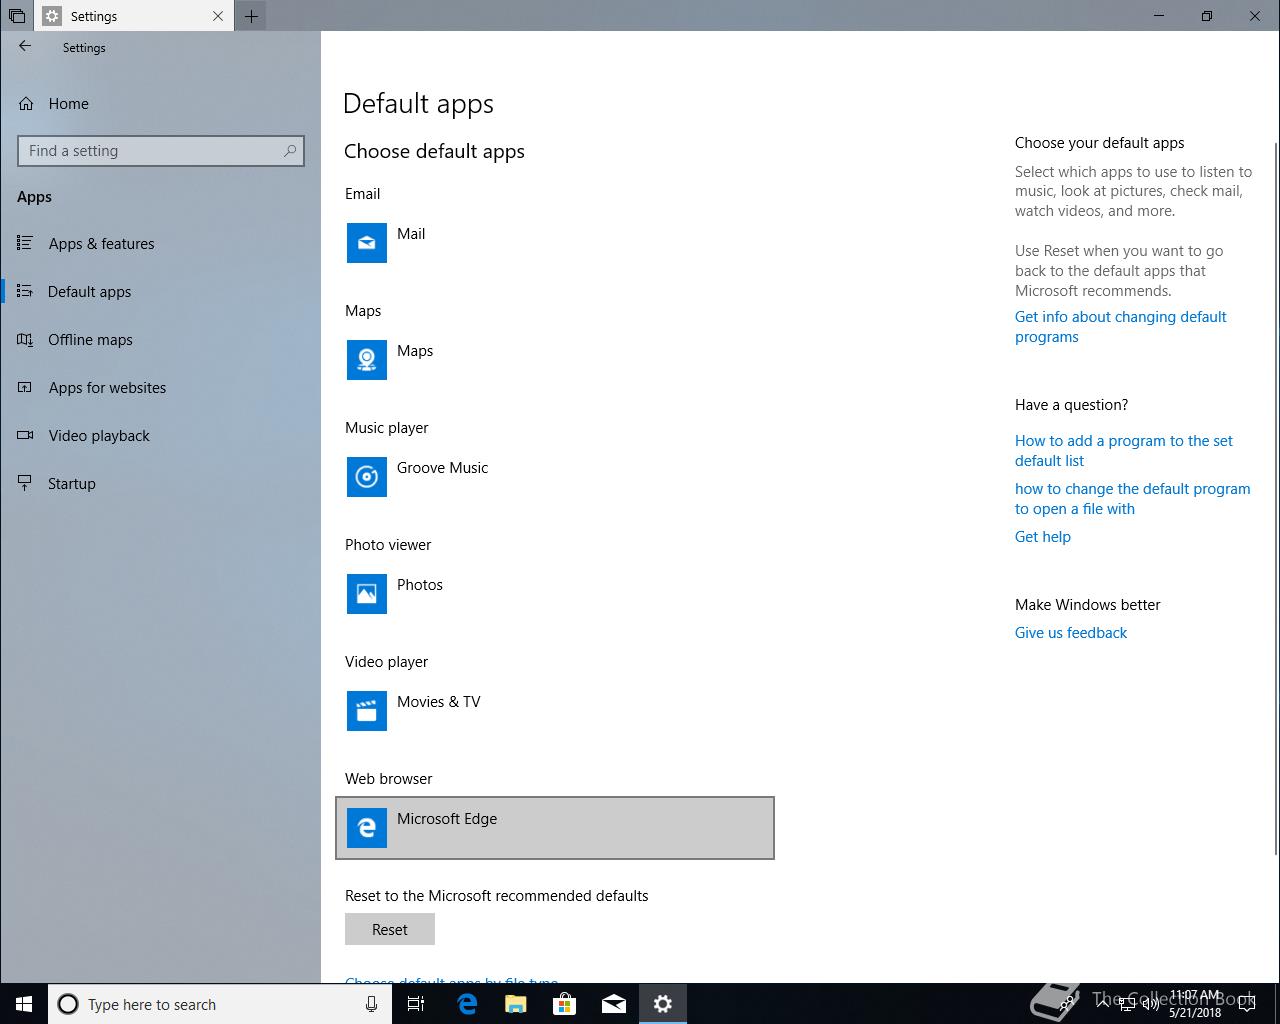
Task: Open the Home settings page
Action: pyautogui.click(x=68, y=104)
